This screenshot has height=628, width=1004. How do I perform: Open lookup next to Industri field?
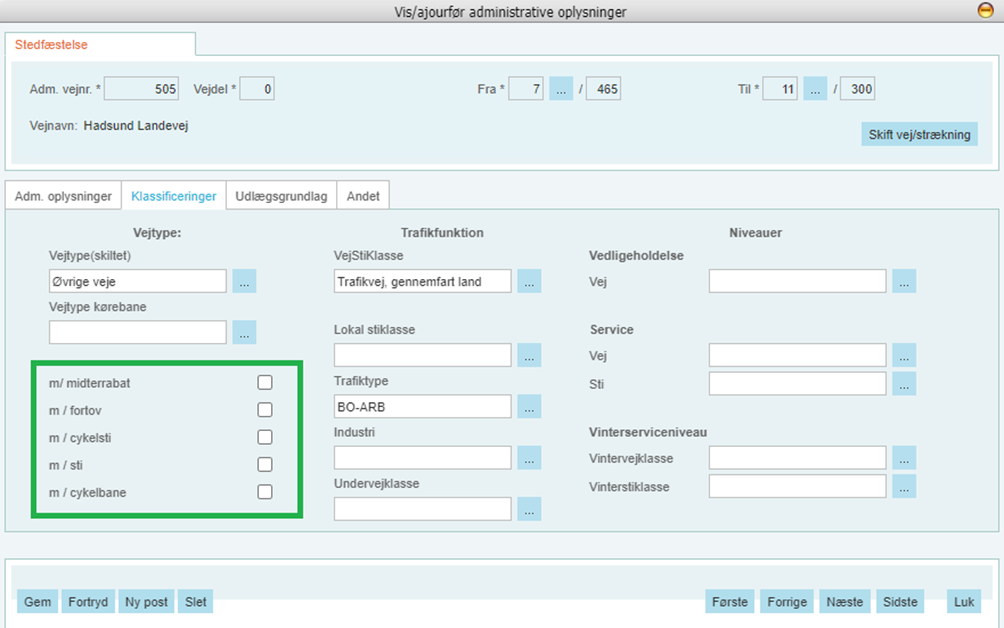(x=529, y=457)
